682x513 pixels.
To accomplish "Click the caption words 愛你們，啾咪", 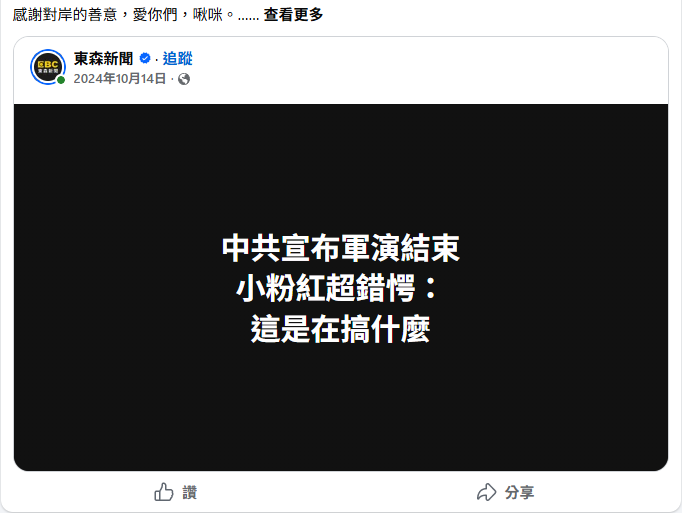I will click(177, 15).
